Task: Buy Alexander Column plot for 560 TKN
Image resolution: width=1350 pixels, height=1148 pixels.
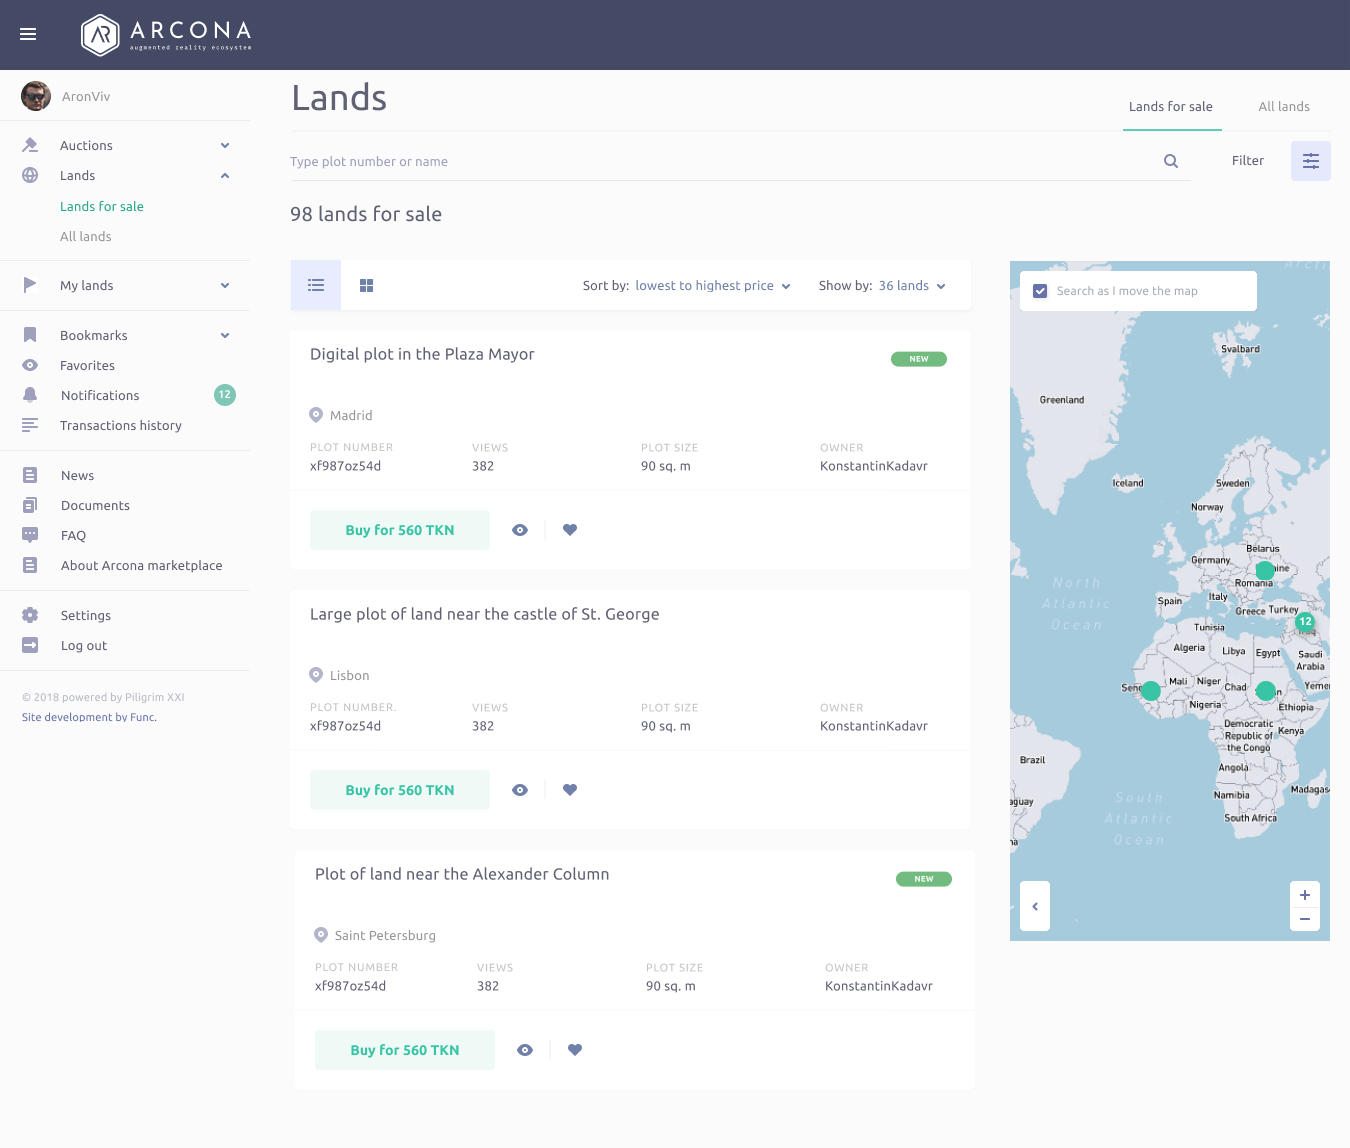Action: (405, 1050)
